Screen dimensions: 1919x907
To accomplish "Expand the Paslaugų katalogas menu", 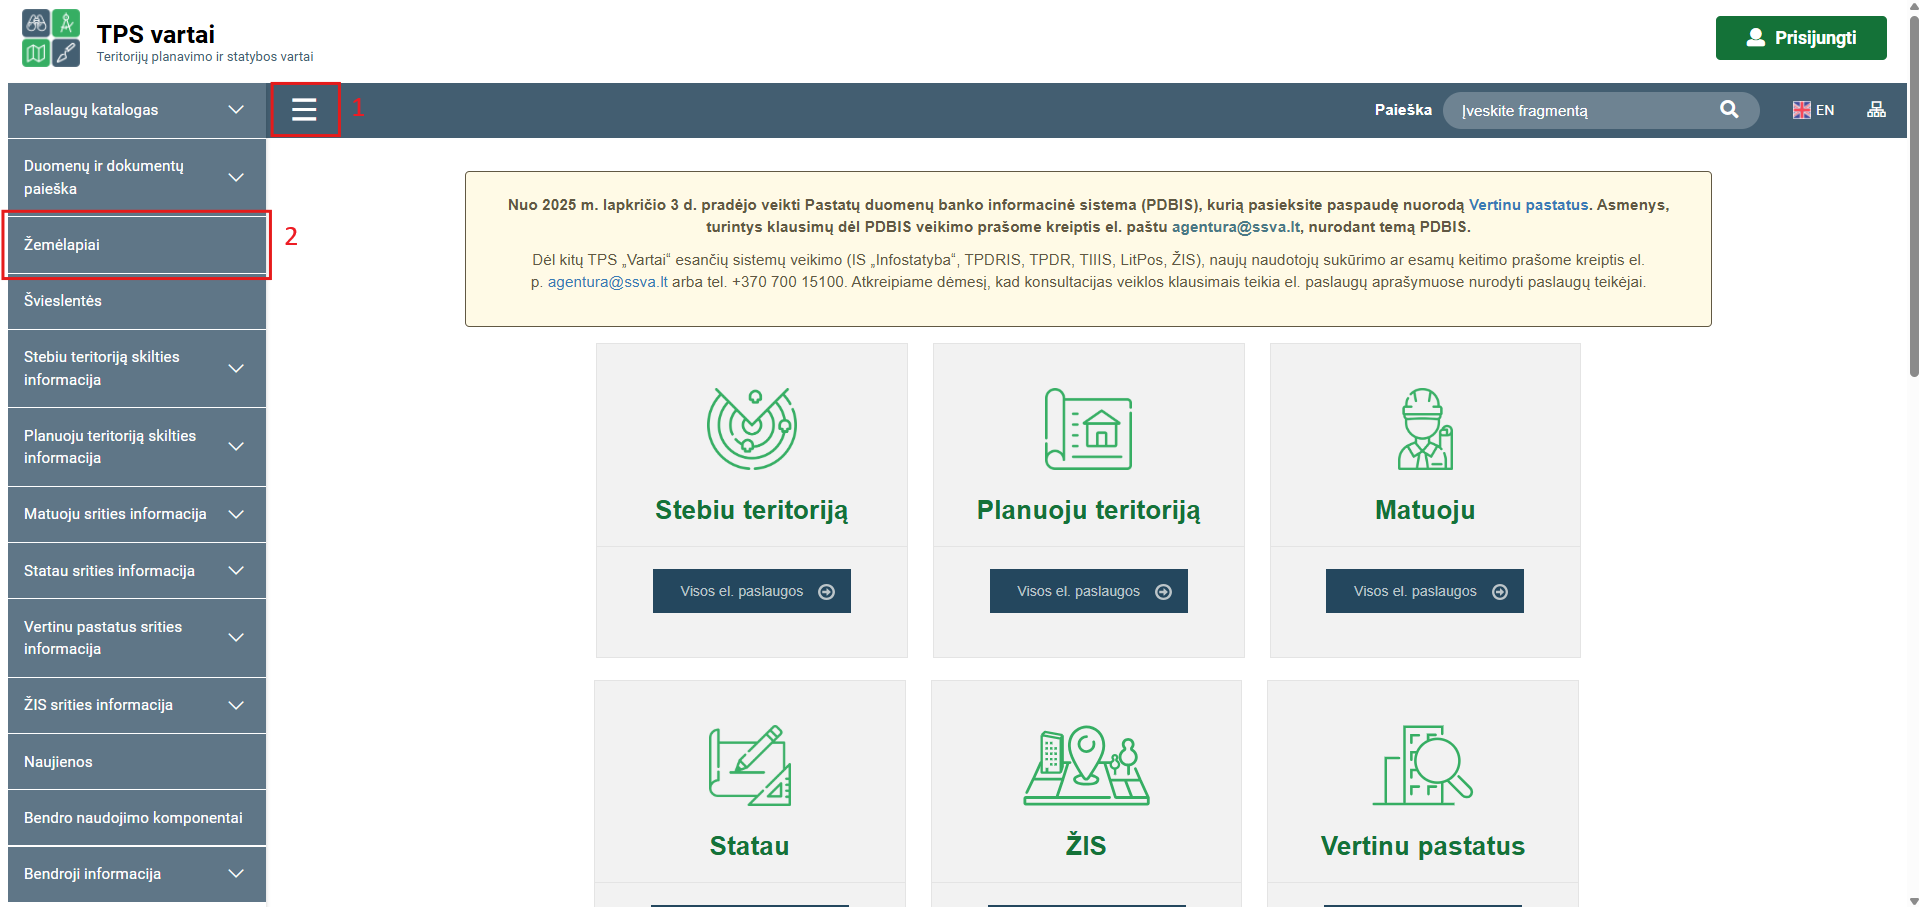I will (236, 110).
